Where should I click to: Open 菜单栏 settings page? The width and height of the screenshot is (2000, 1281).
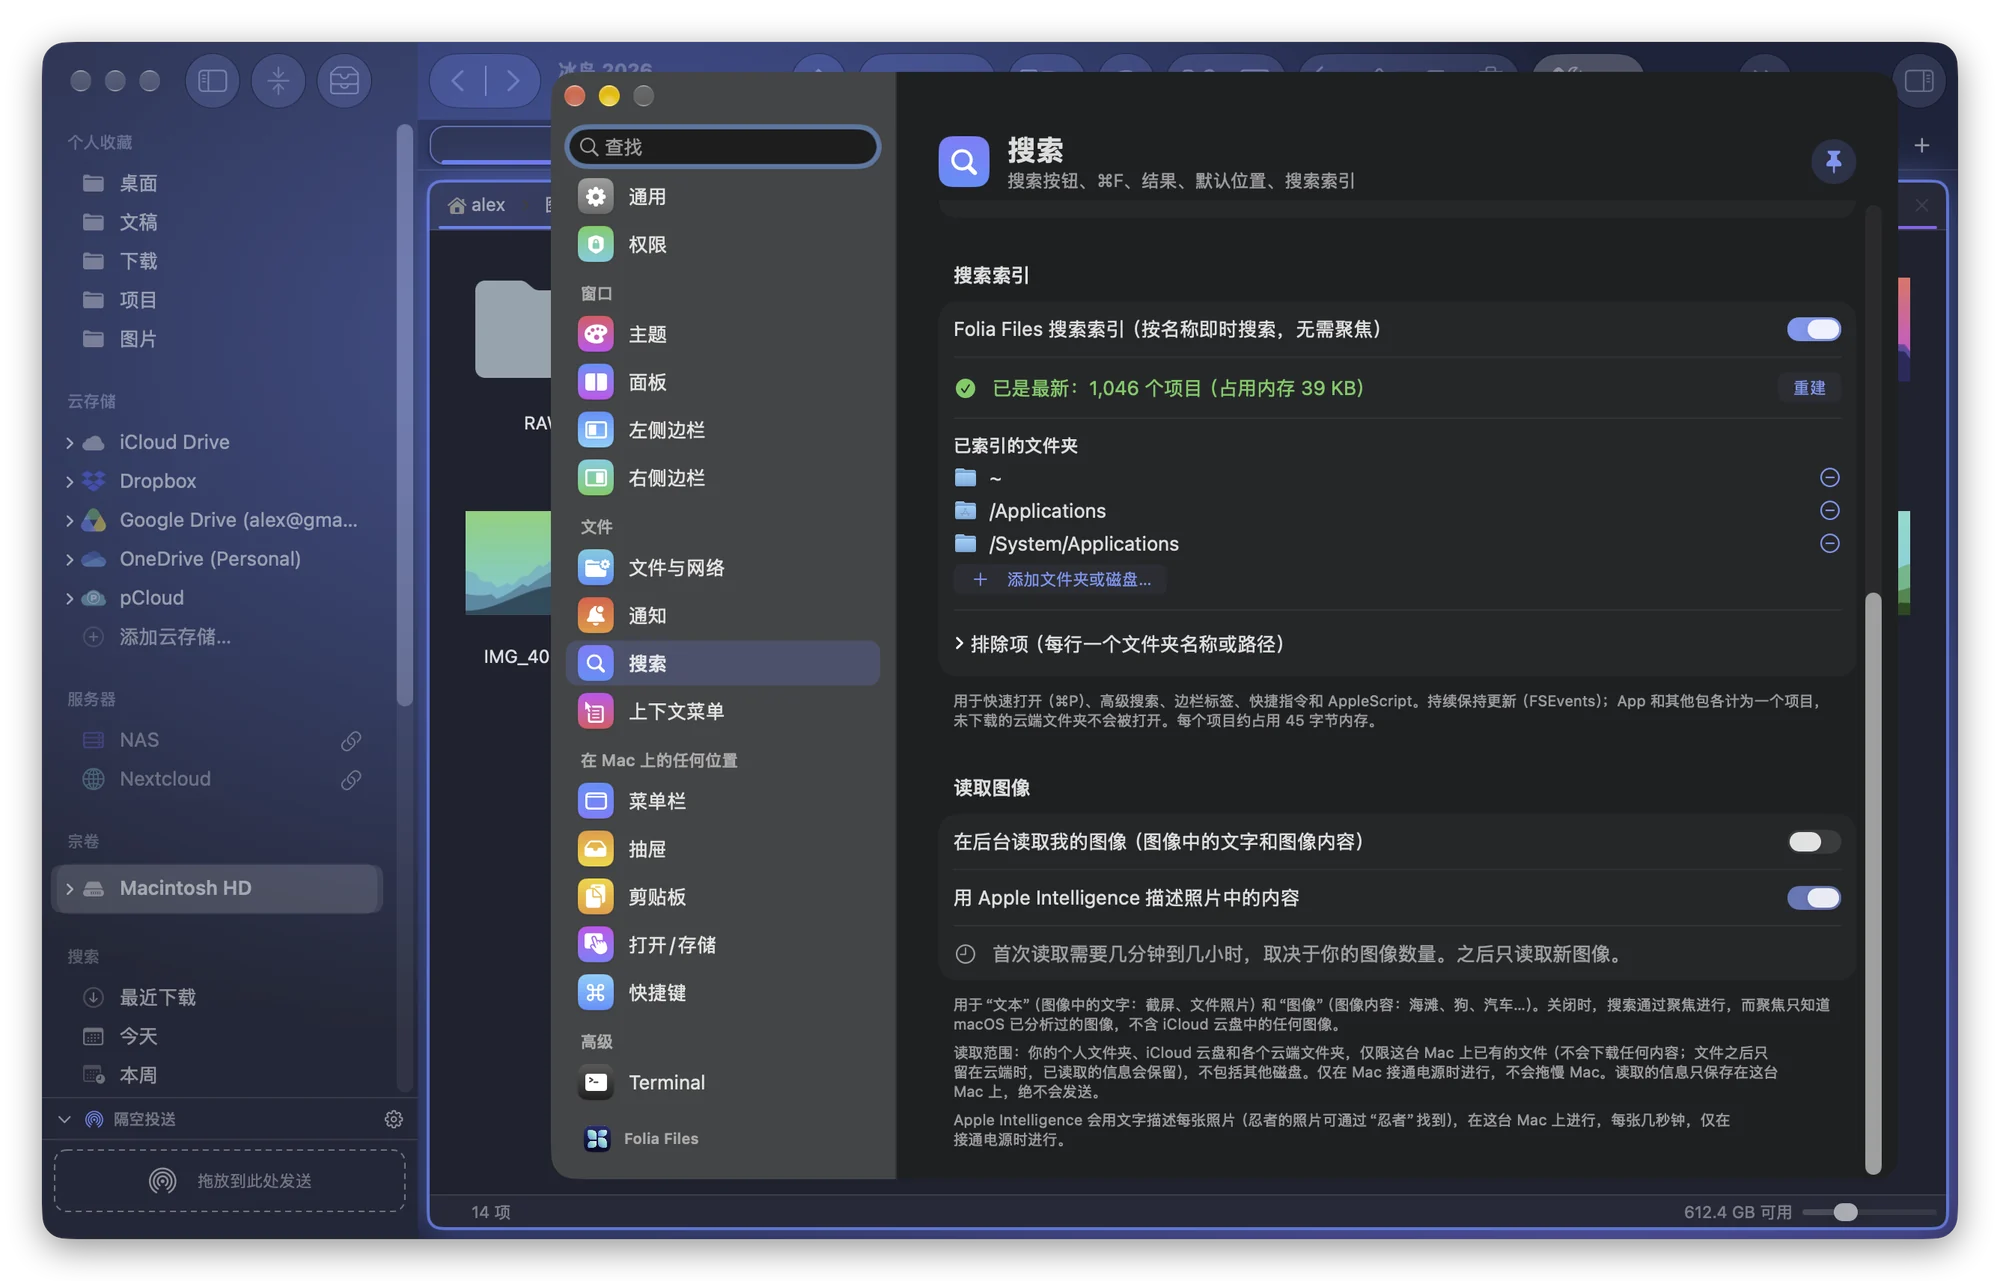(722, 801)
